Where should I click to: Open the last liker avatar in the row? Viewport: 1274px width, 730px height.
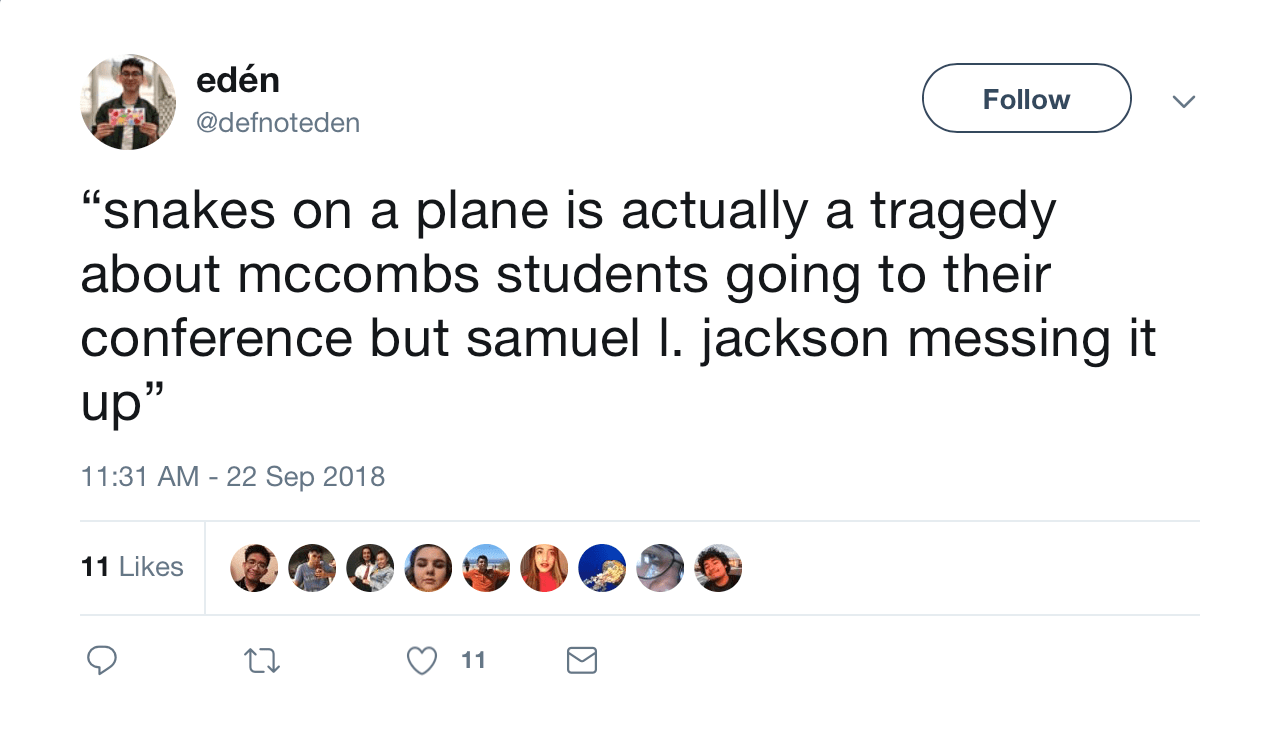coord(718,568)
